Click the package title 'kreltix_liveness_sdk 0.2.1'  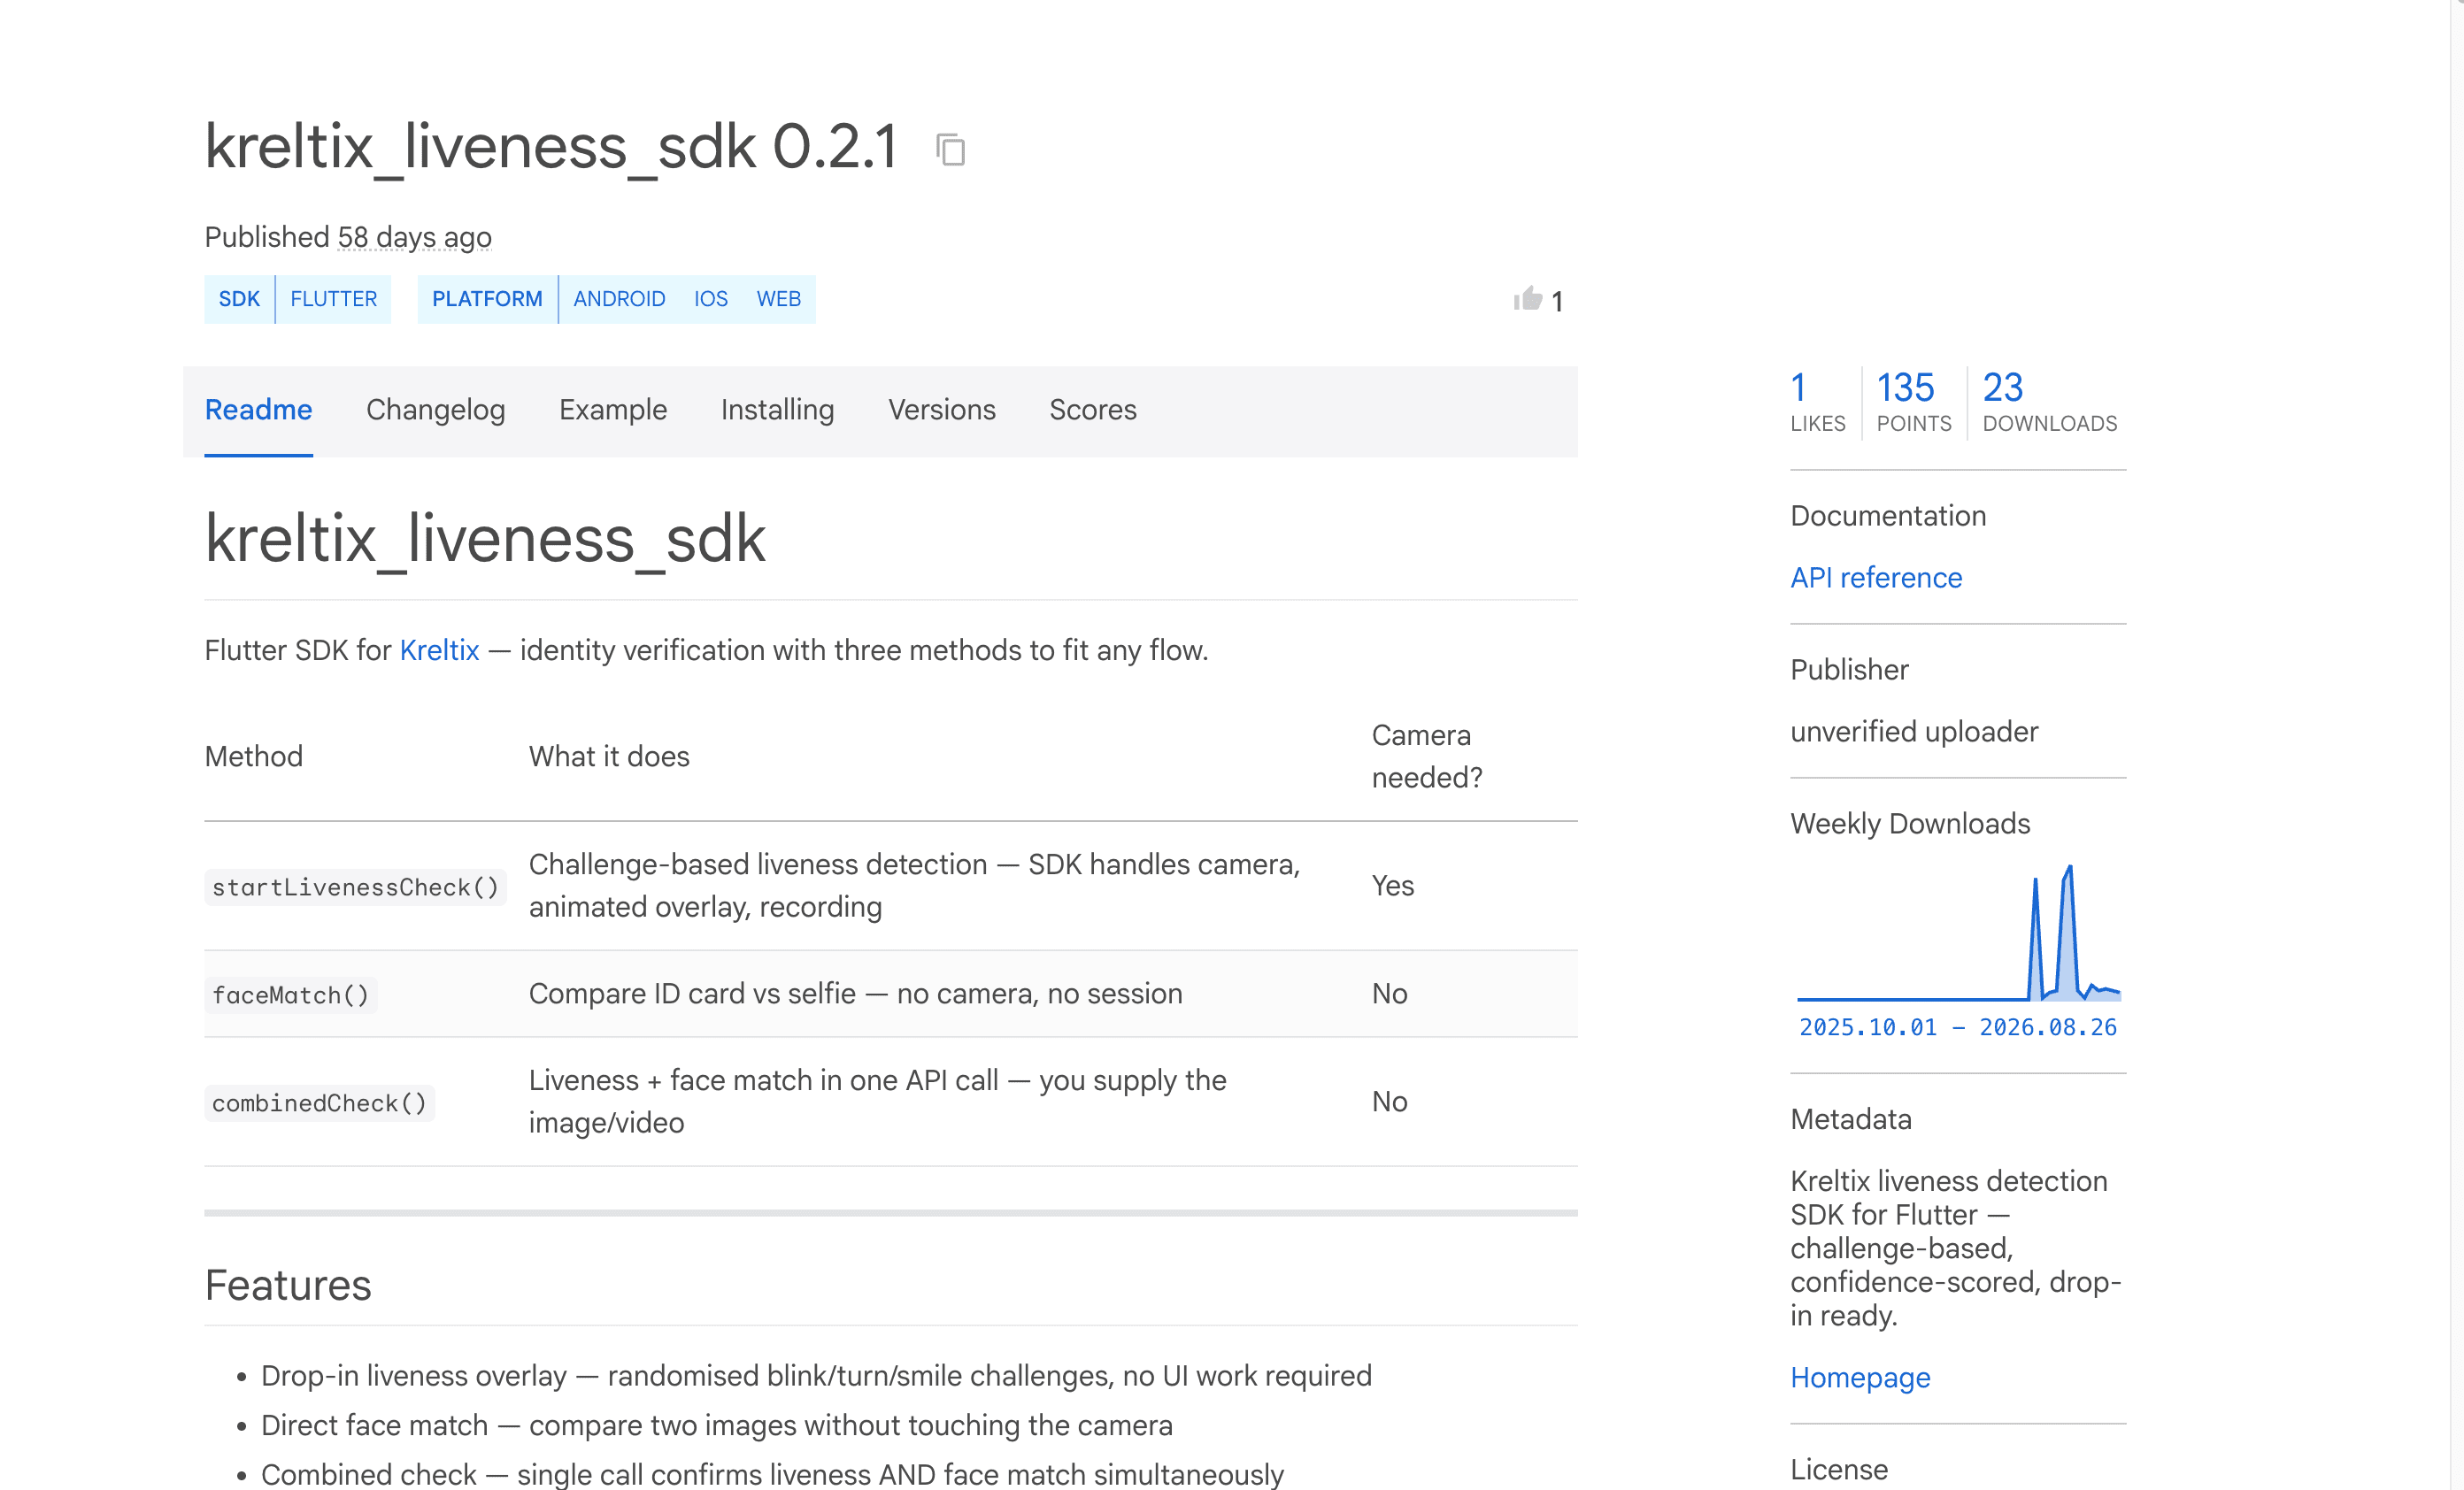click(551, 147)
